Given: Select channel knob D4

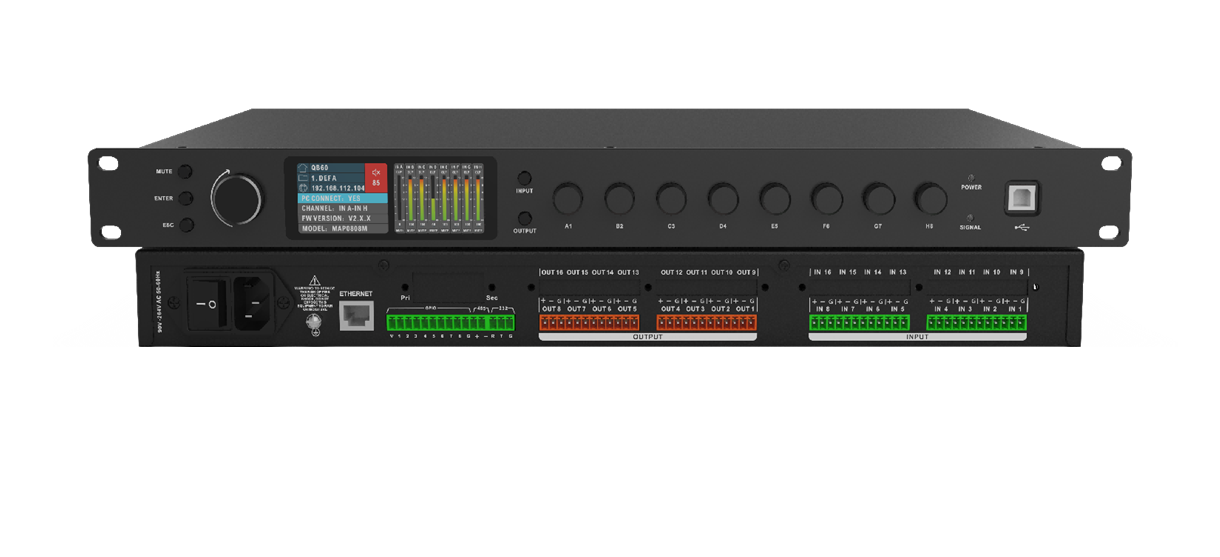Looking at the screenshot, I should [x=723, y=197].
